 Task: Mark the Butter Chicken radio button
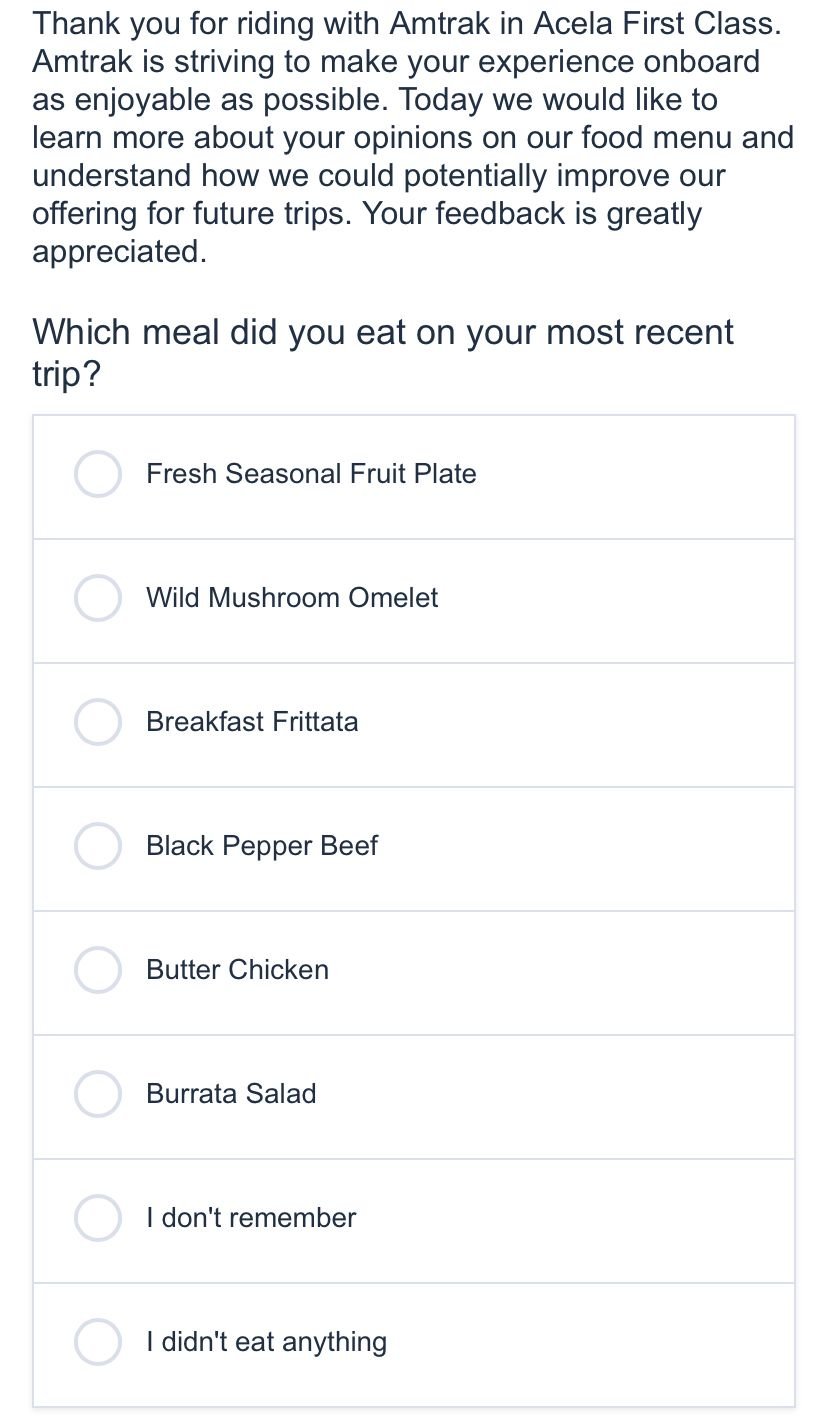(98, 970)
